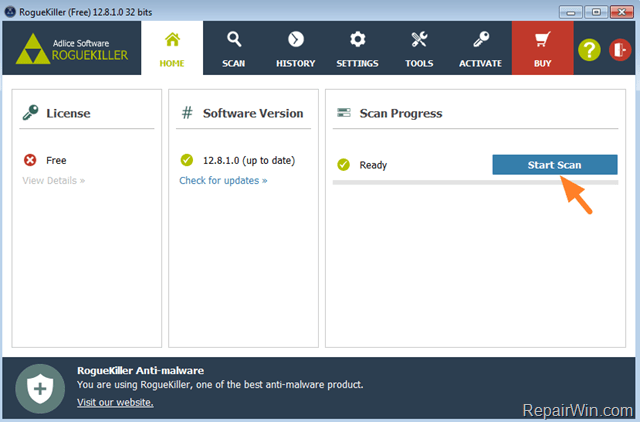Click the scan progress bar

[x=475, y=182]
